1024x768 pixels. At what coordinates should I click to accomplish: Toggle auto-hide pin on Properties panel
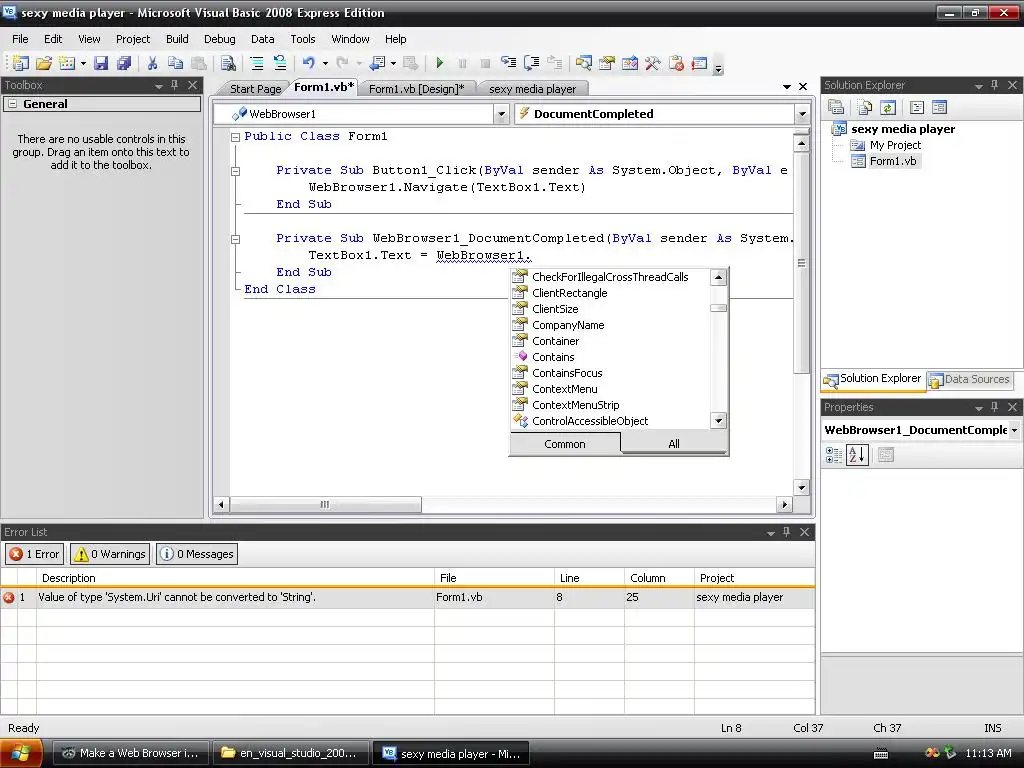[995, 407]
